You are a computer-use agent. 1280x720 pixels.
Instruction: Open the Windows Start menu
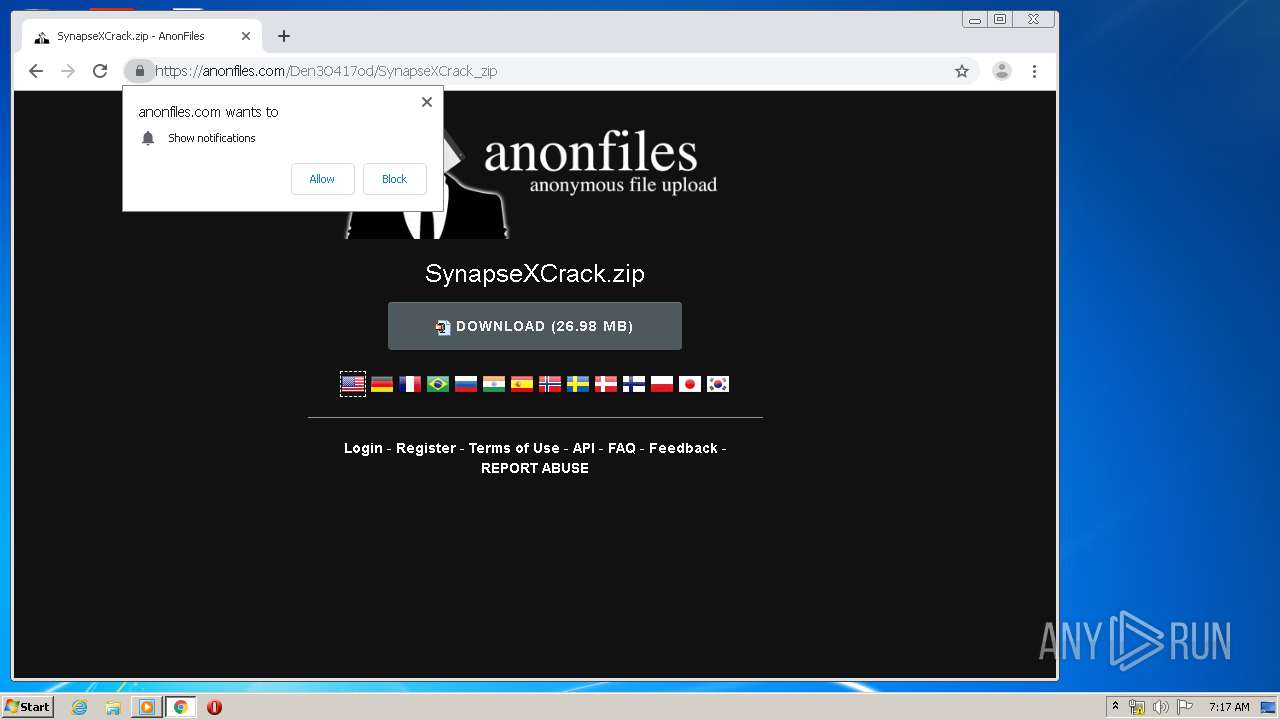click(27, 707)
